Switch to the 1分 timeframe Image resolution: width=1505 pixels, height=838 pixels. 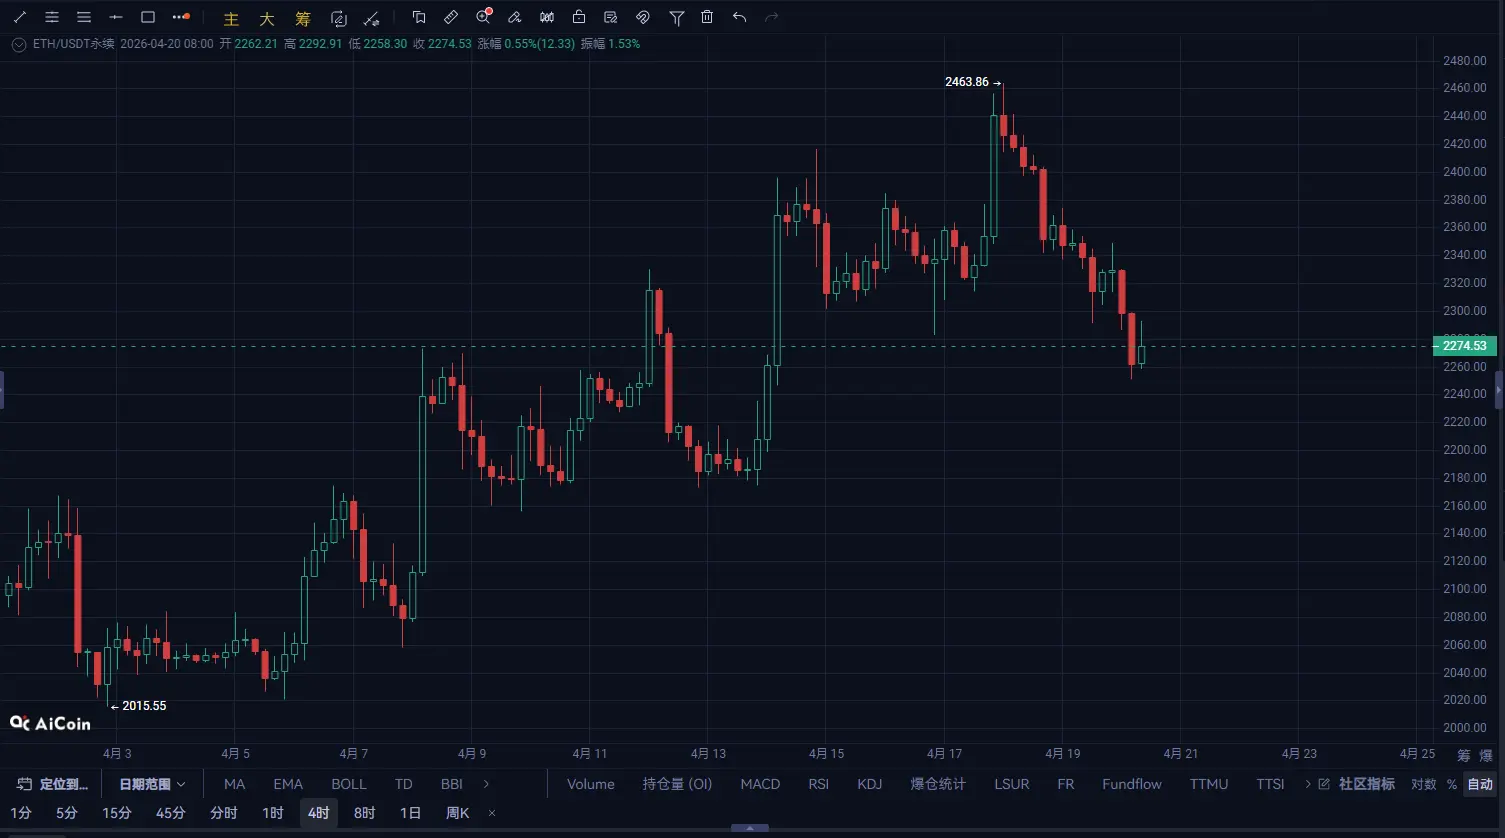[x=21, y=813]
